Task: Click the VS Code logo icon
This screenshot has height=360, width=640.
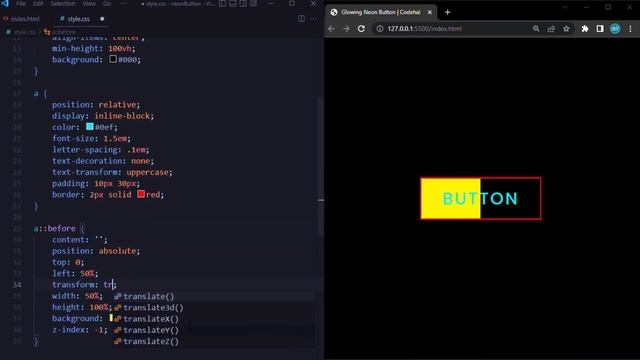Action: pos(5,3)
